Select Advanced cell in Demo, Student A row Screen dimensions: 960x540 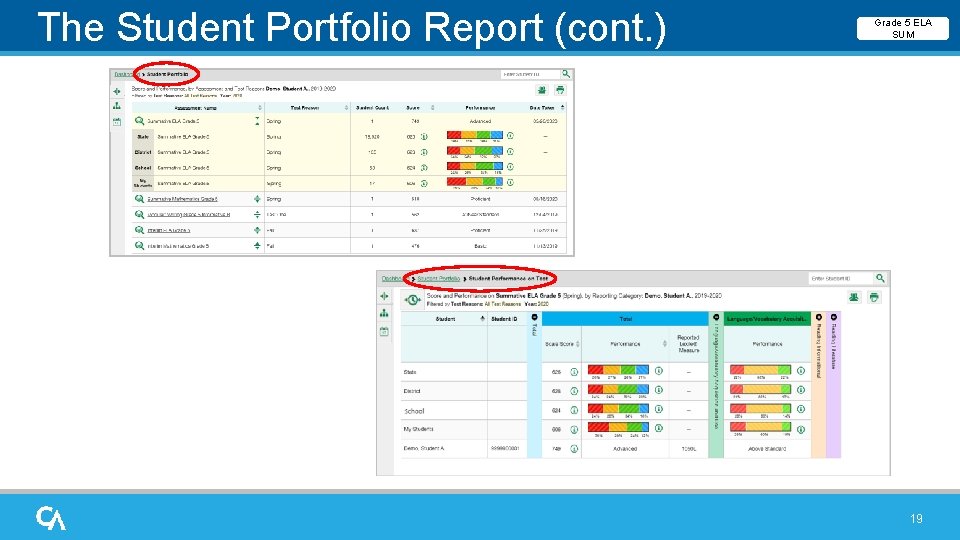click(624, 449)
